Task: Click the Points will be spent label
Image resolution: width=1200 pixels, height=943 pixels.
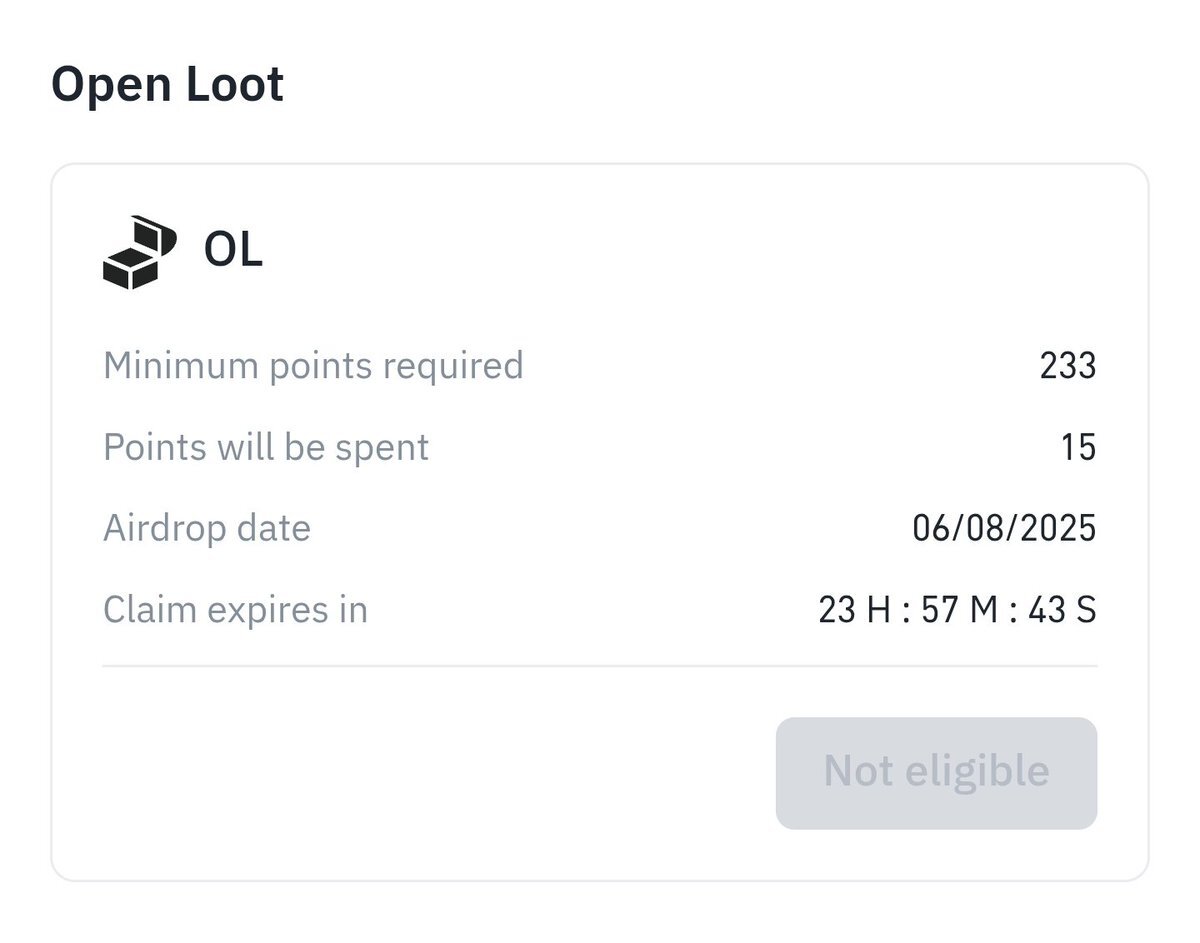Action: coord(266,447)
